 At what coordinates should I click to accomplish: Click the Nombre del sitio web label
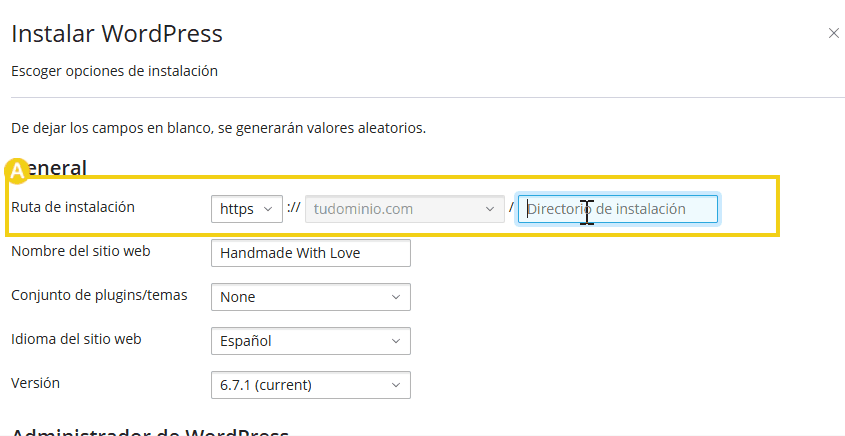[81, 251]
